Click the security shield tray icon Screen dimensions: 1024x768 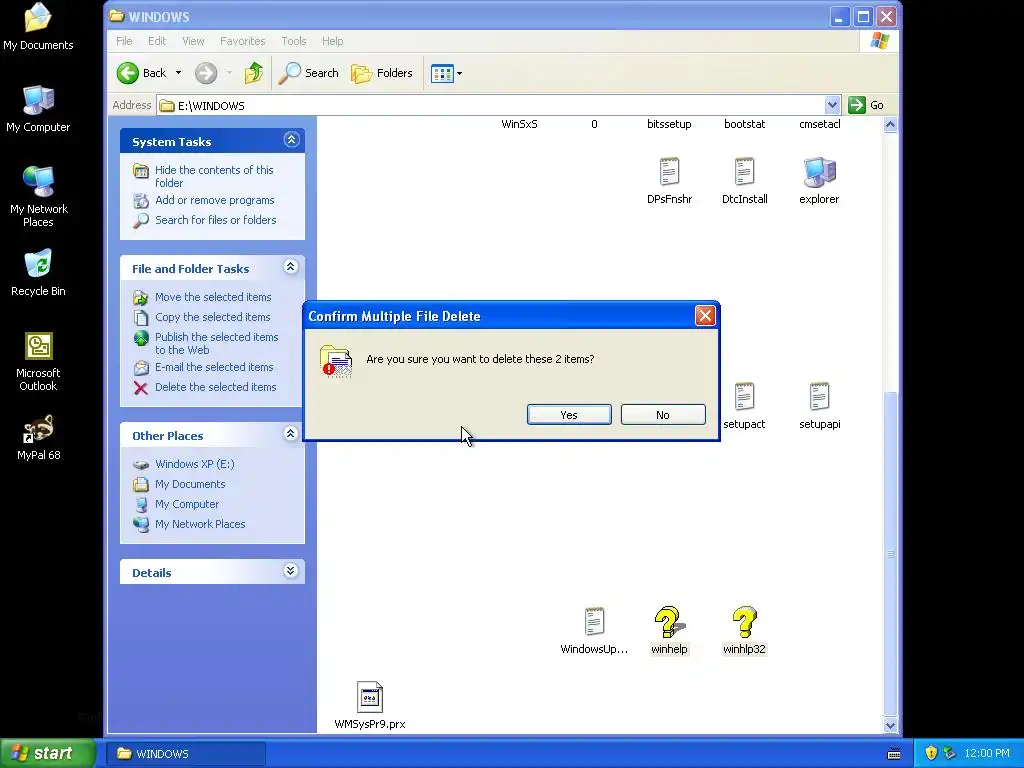pyautogui.click(x=931, y=754)
